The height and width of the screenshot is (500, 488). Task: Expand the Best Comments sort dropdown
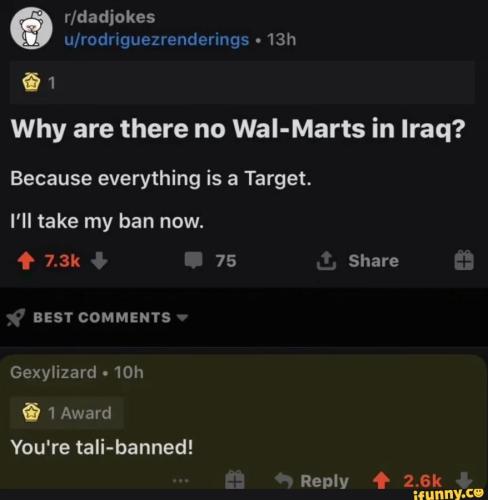click(182, 317)
